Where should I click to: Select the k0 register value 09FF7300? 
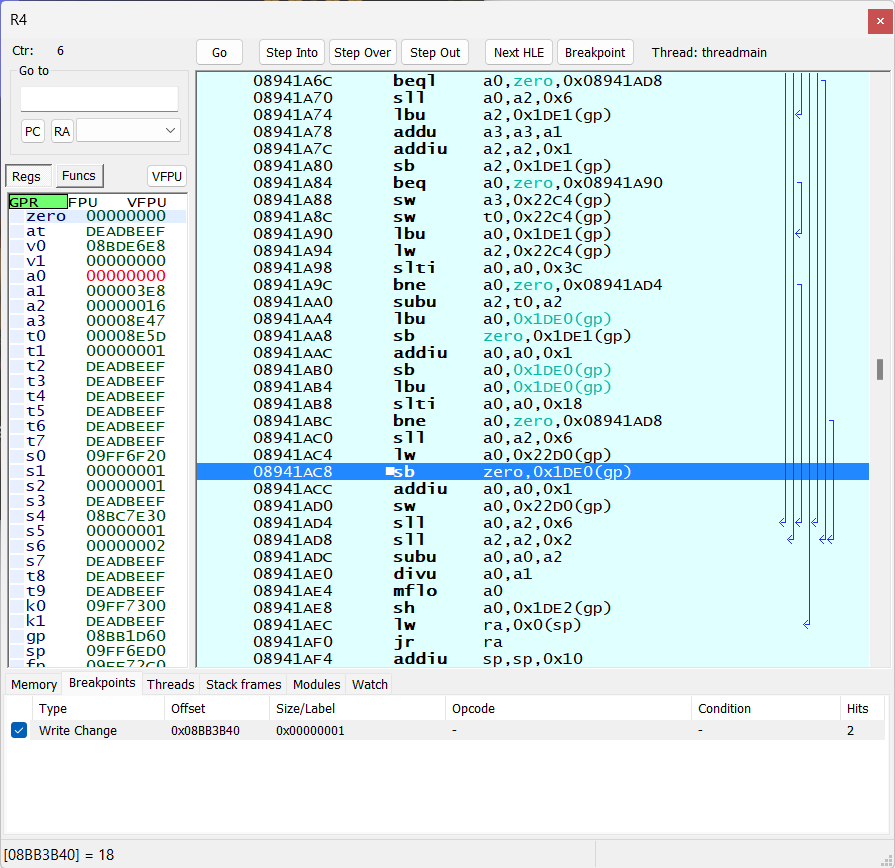(126, 606)
